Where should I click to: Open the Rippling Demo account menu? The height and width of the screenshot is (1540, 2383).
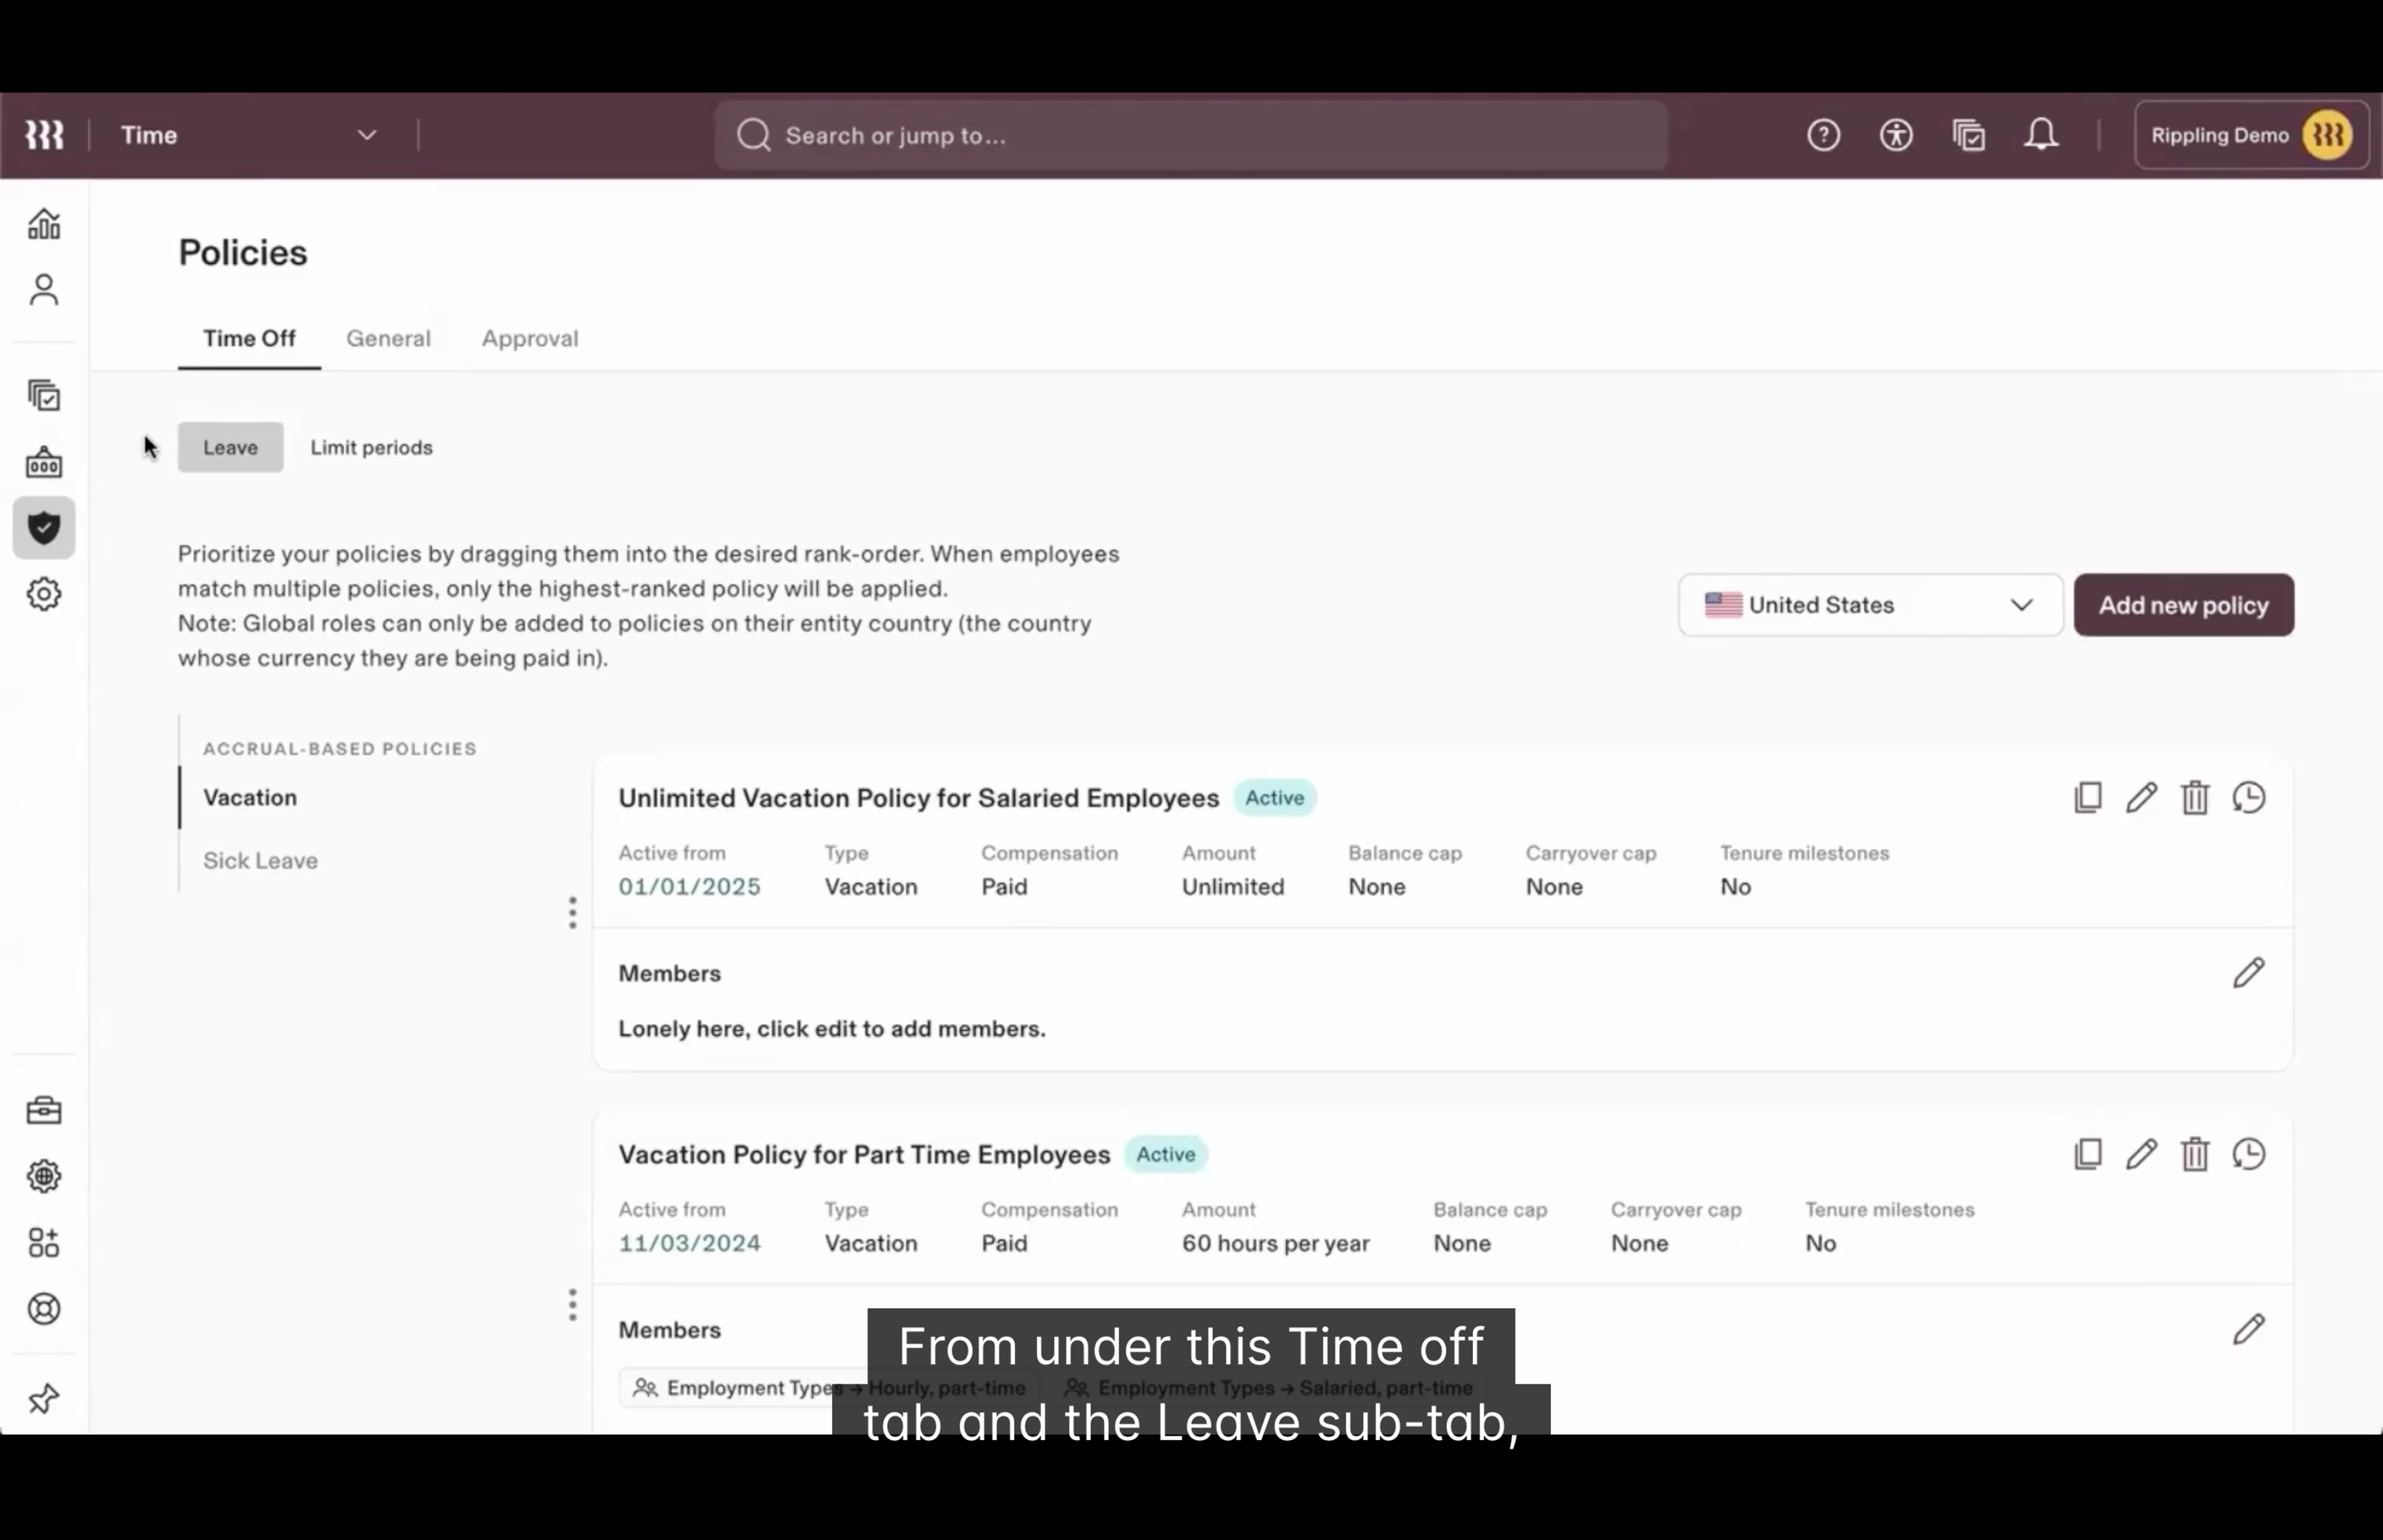2251,135
